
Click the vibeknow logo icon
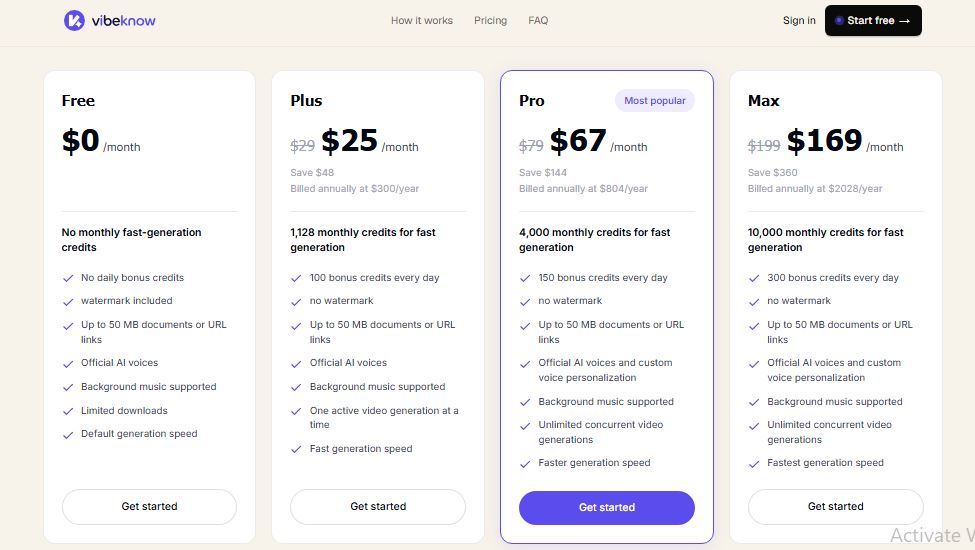click(x=74, y=21)
